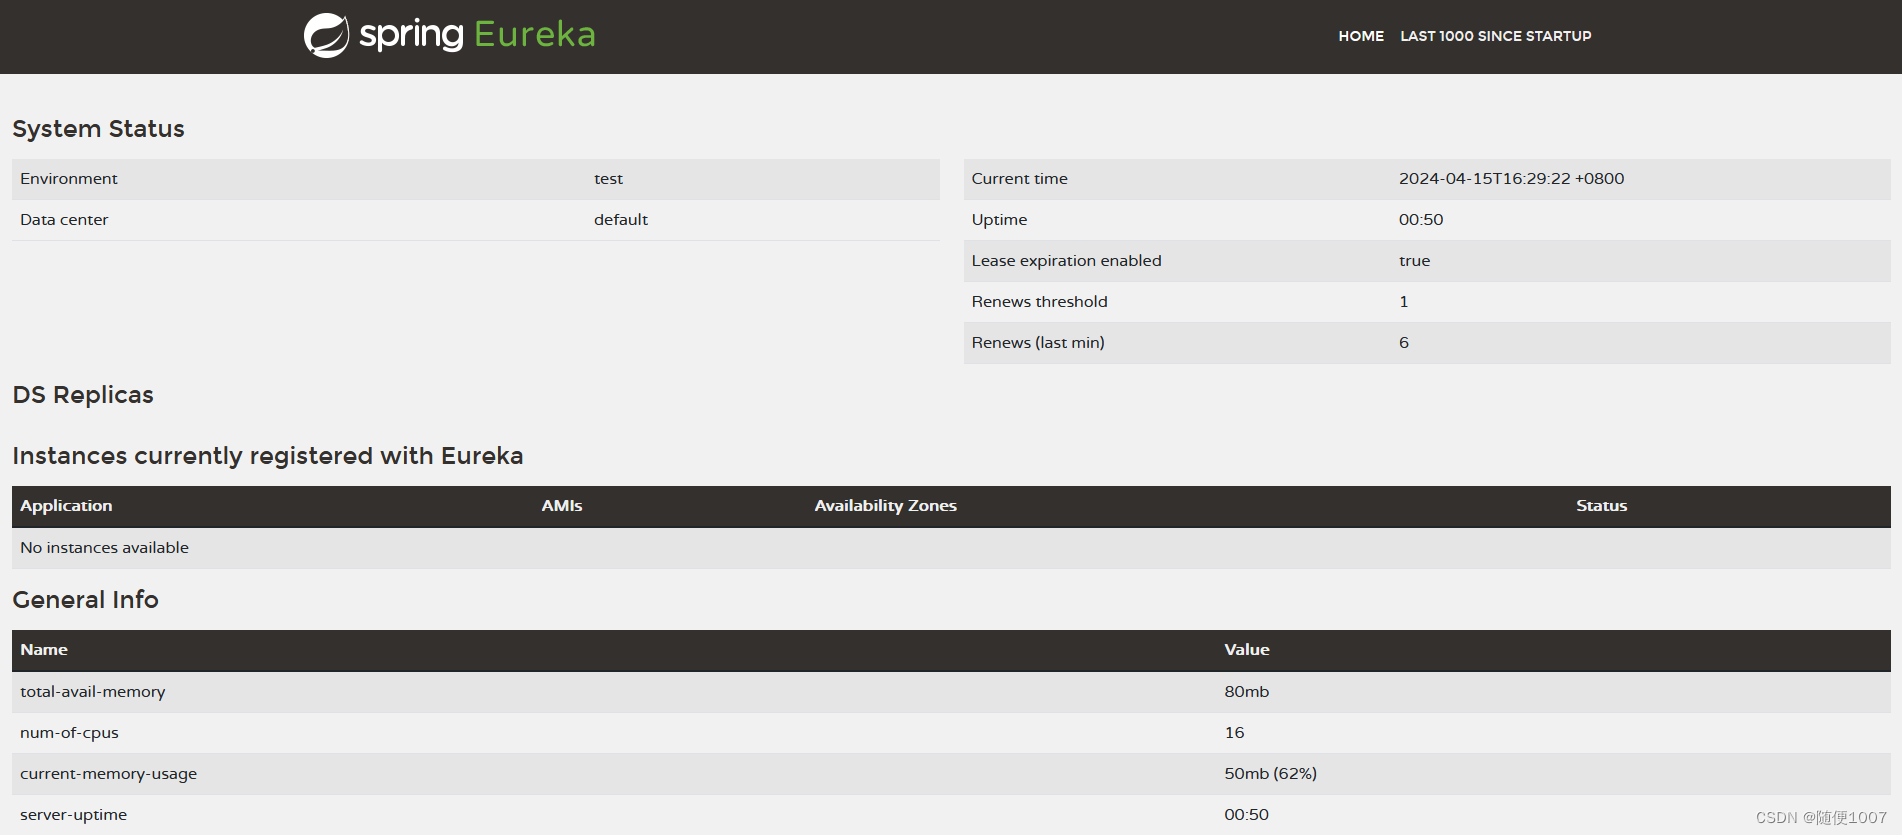The height and width of the screenshot is (835, 1902).
Task: Select the 'No instances available' row
Action: pos(951,548)
